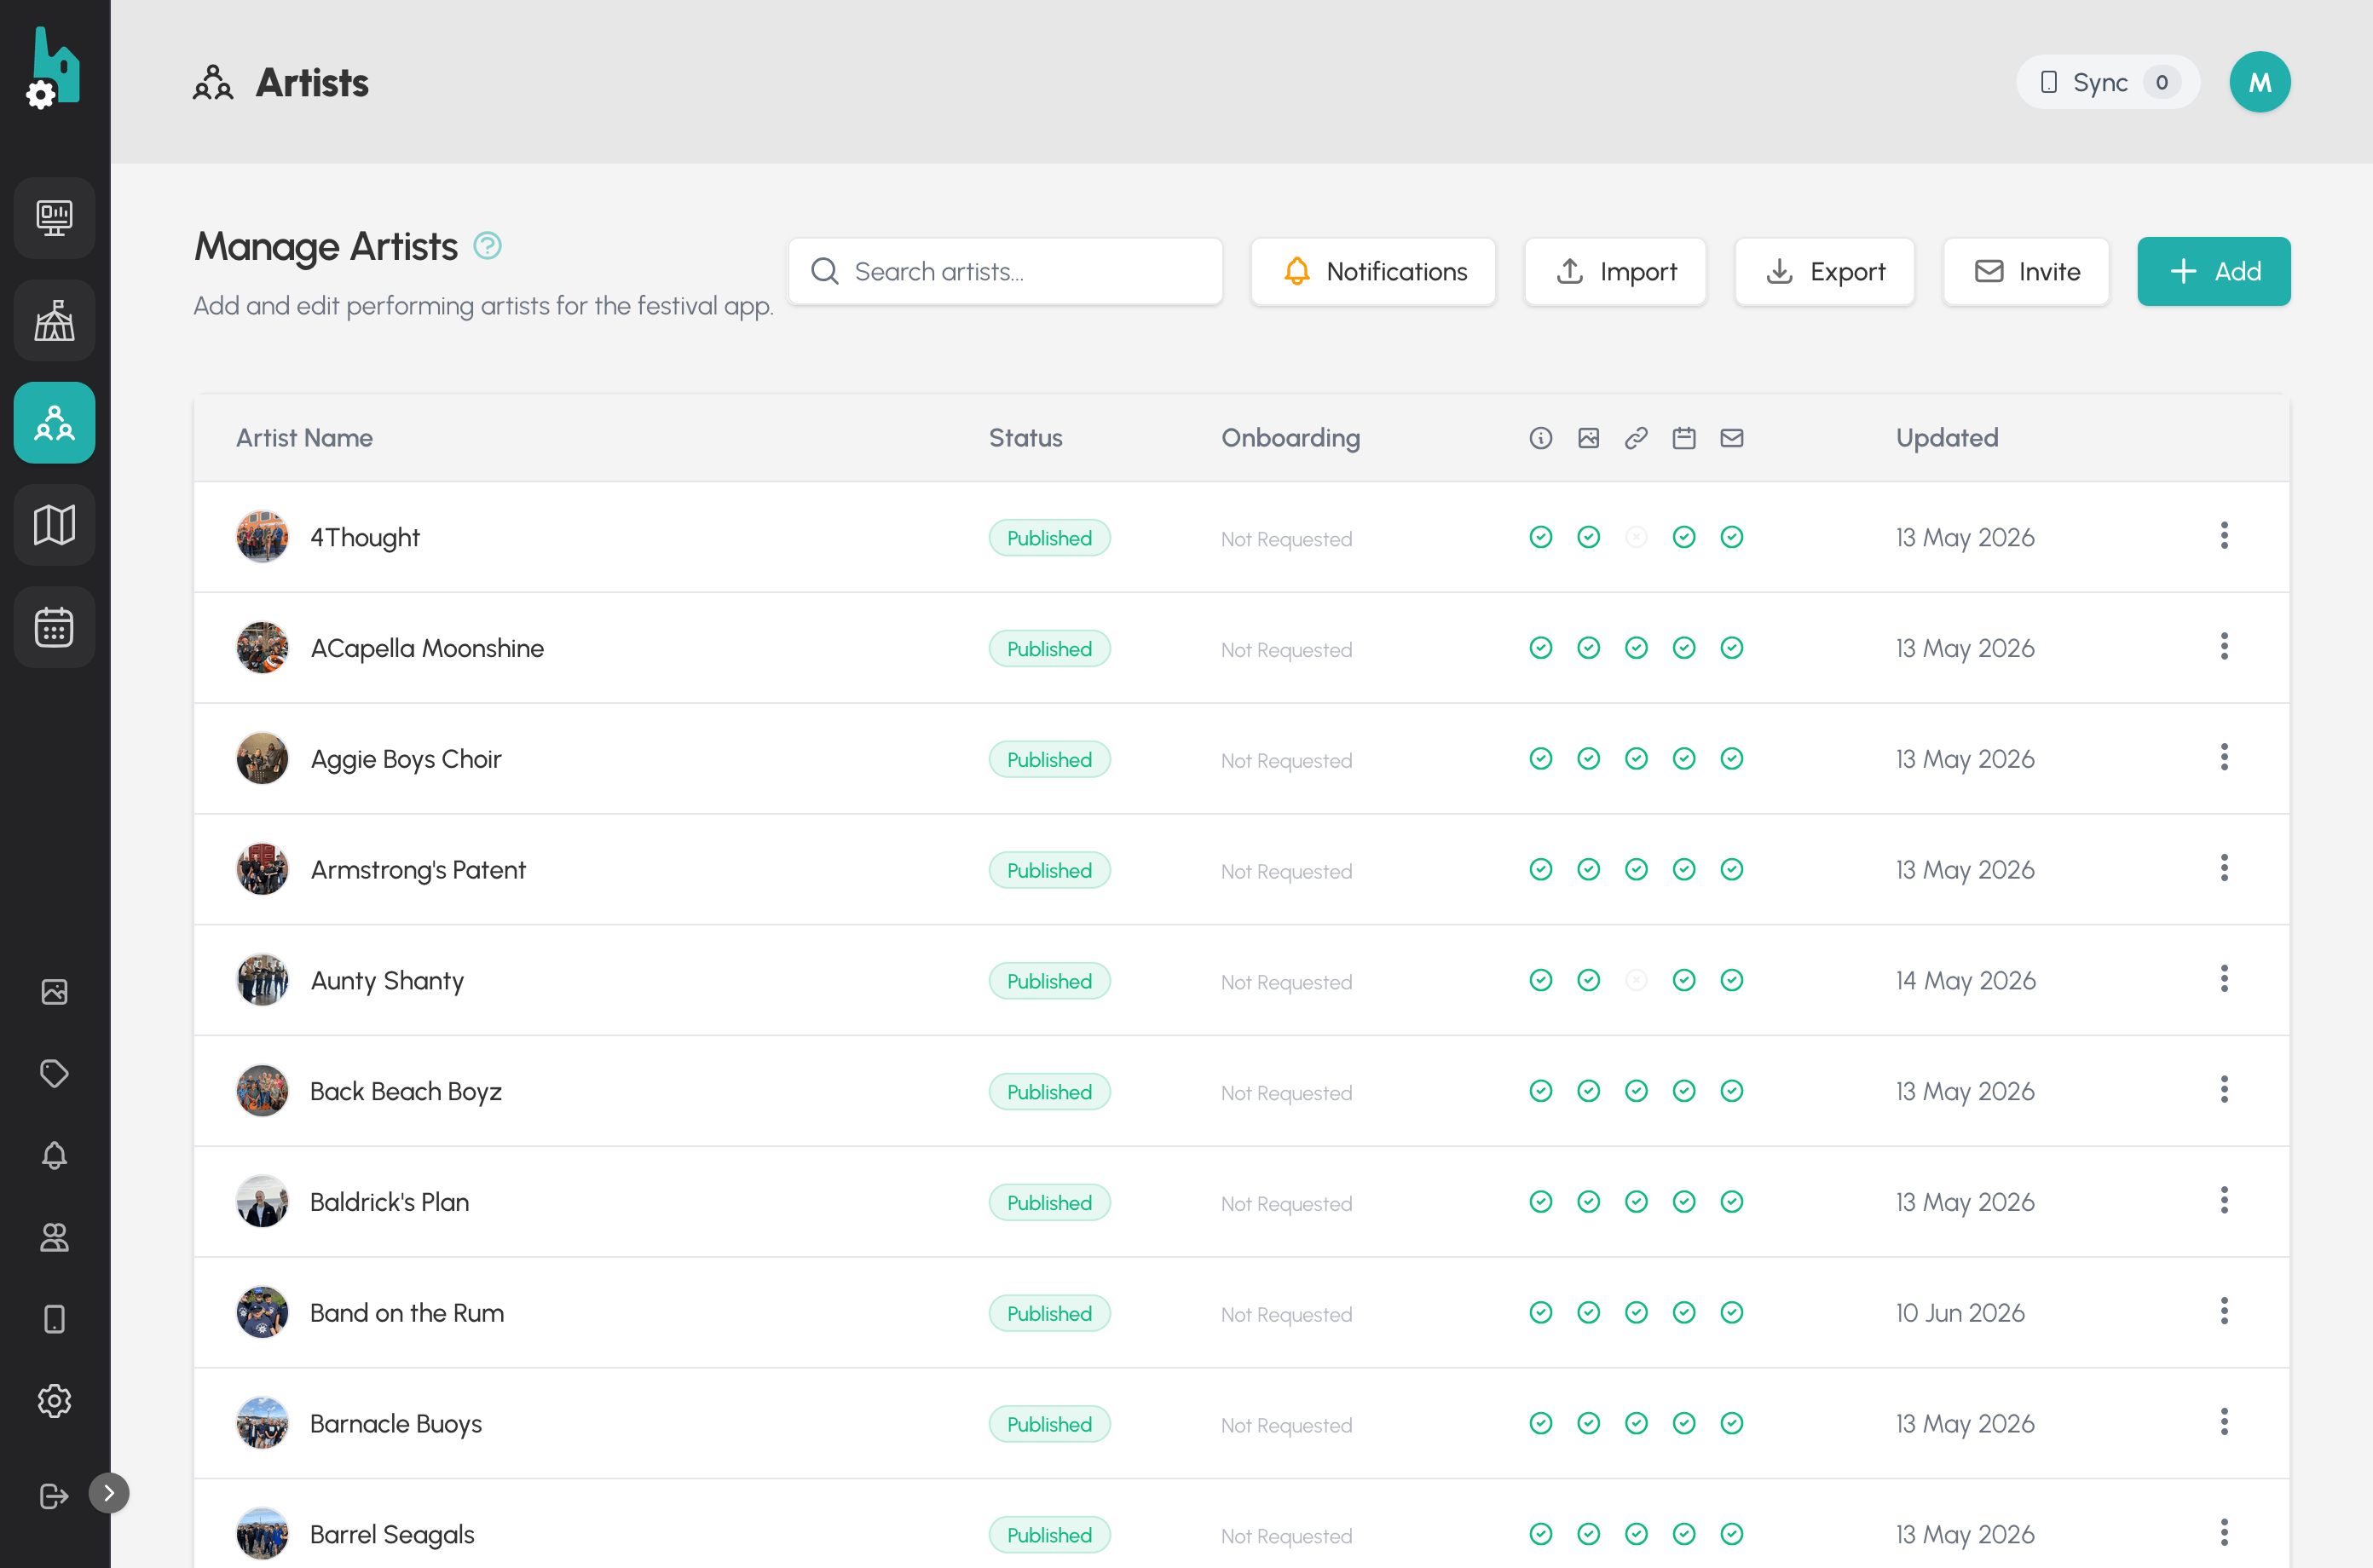Sort by the Status column header
The image size is (2373, 1568).
(x=1025, y=438)
